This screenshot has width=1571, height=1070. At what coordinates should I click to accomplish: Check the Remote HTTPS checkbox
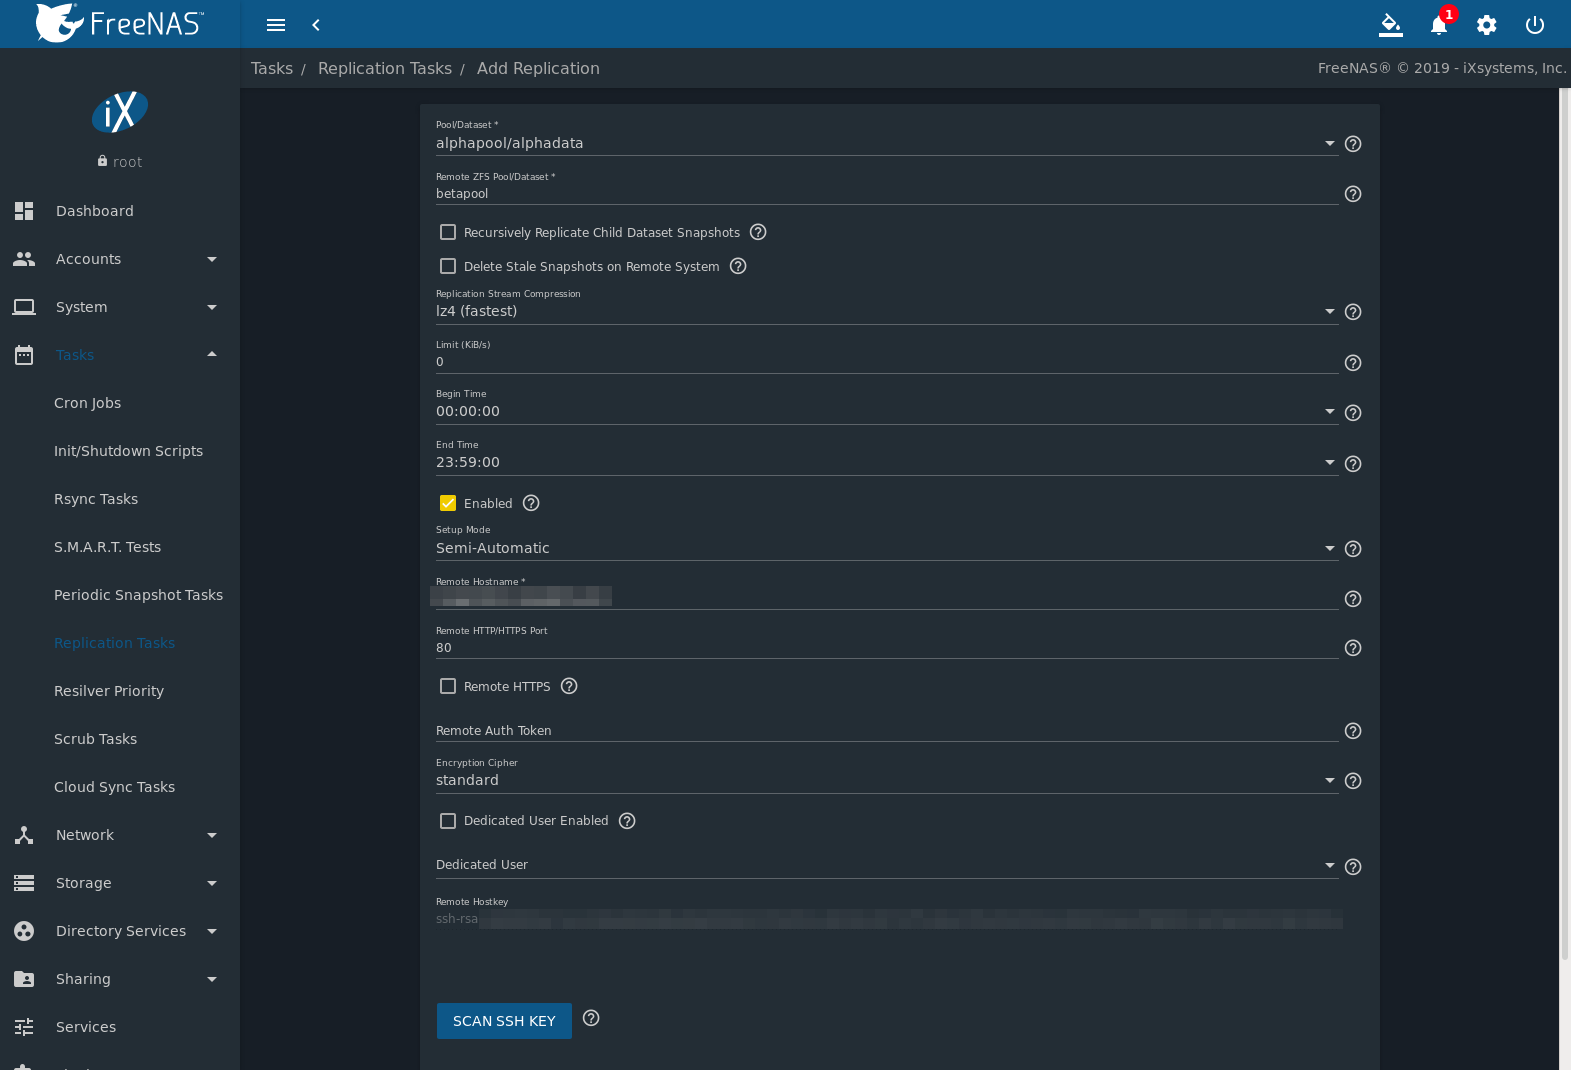click(448, 686)
